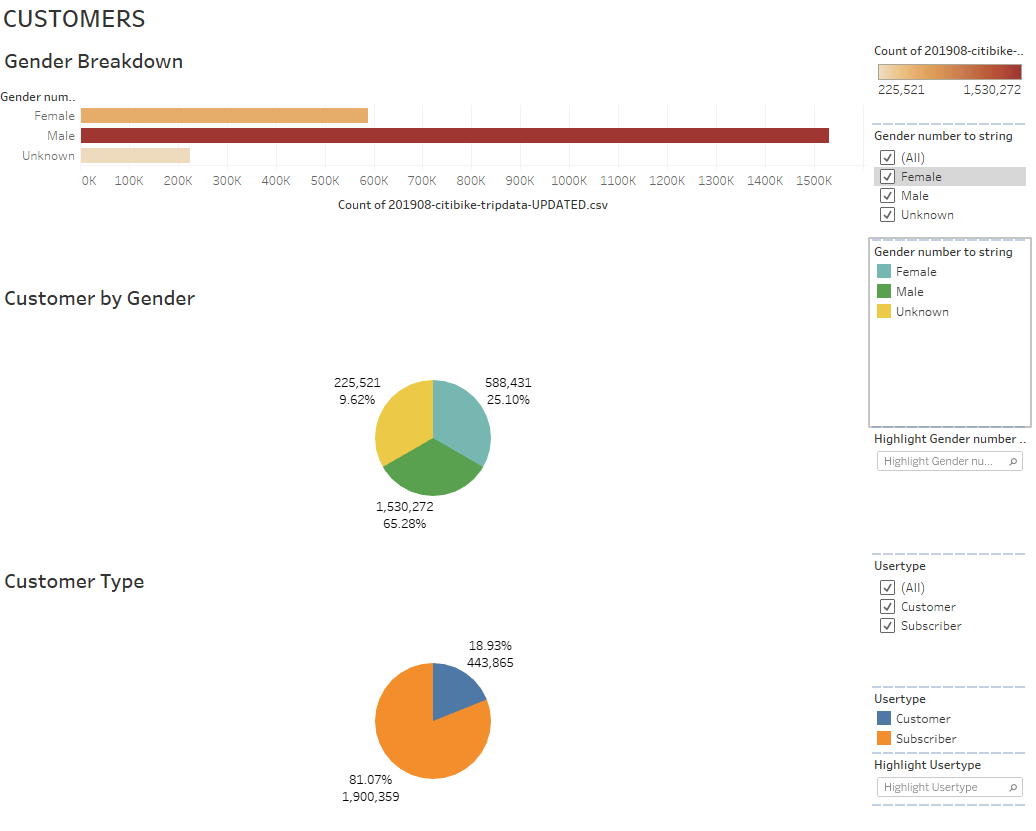Click the yellow Unknown legend swatch
This screenshot has height=831, width=1036.
[886, 311]
